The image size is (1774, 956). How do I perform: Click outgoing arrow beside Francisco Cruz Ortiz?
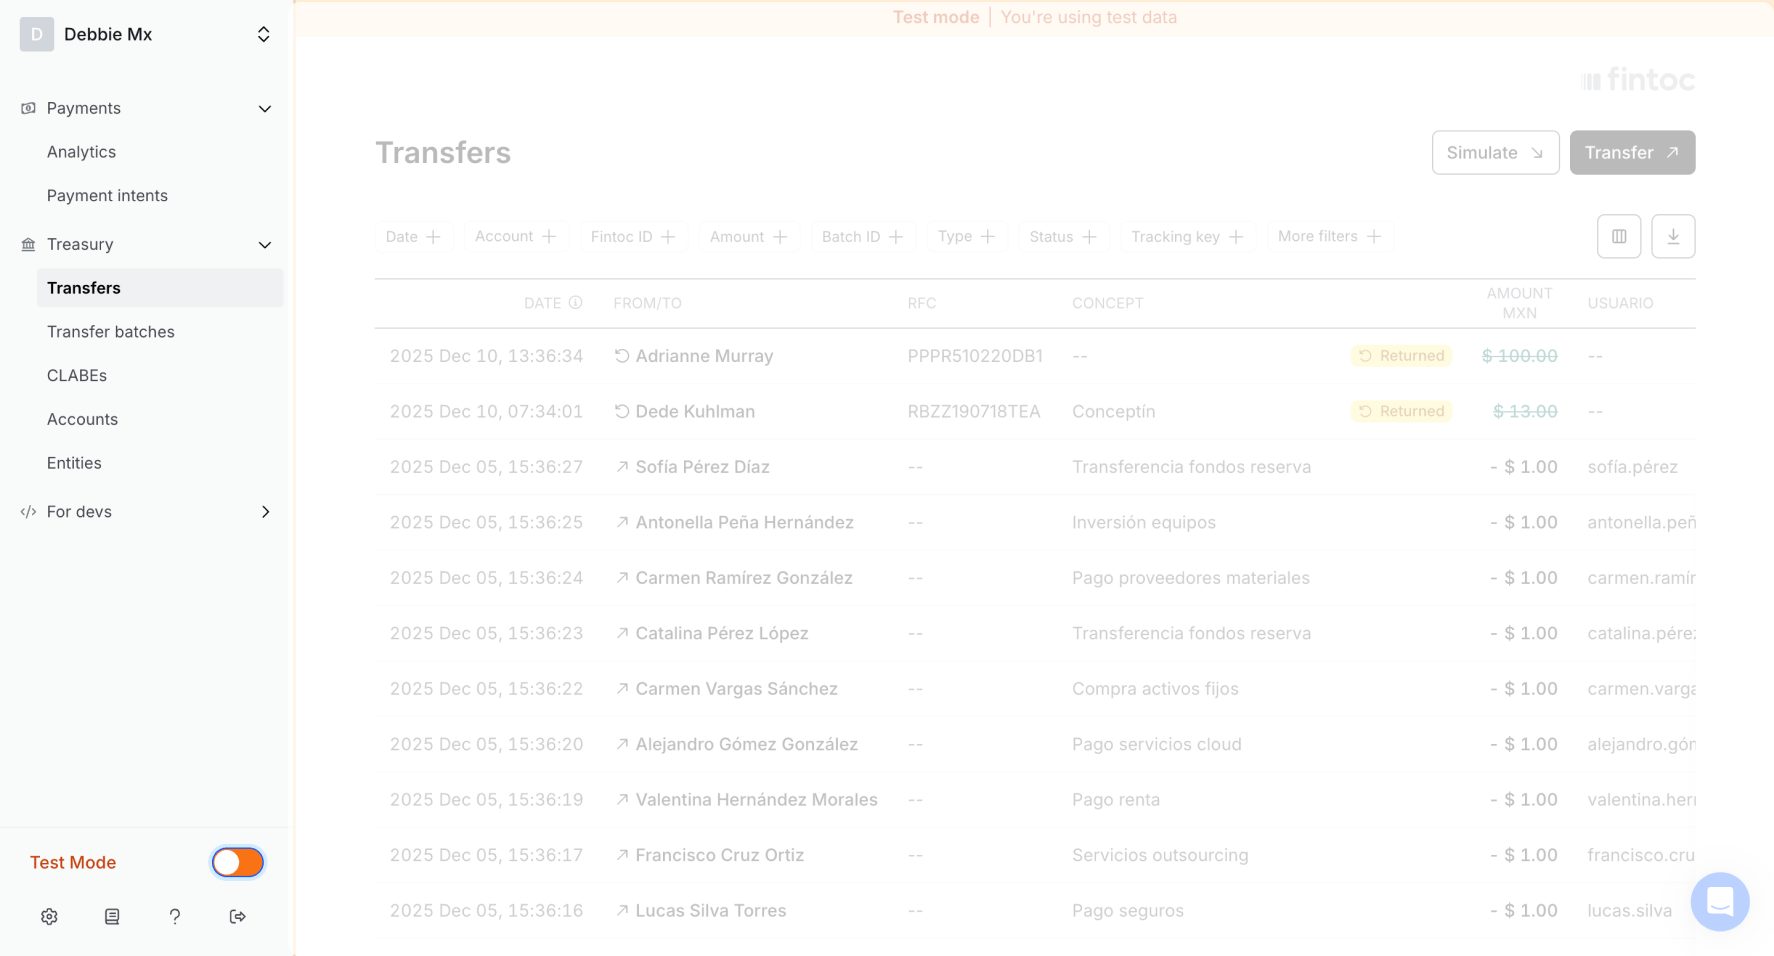(622, 855)
